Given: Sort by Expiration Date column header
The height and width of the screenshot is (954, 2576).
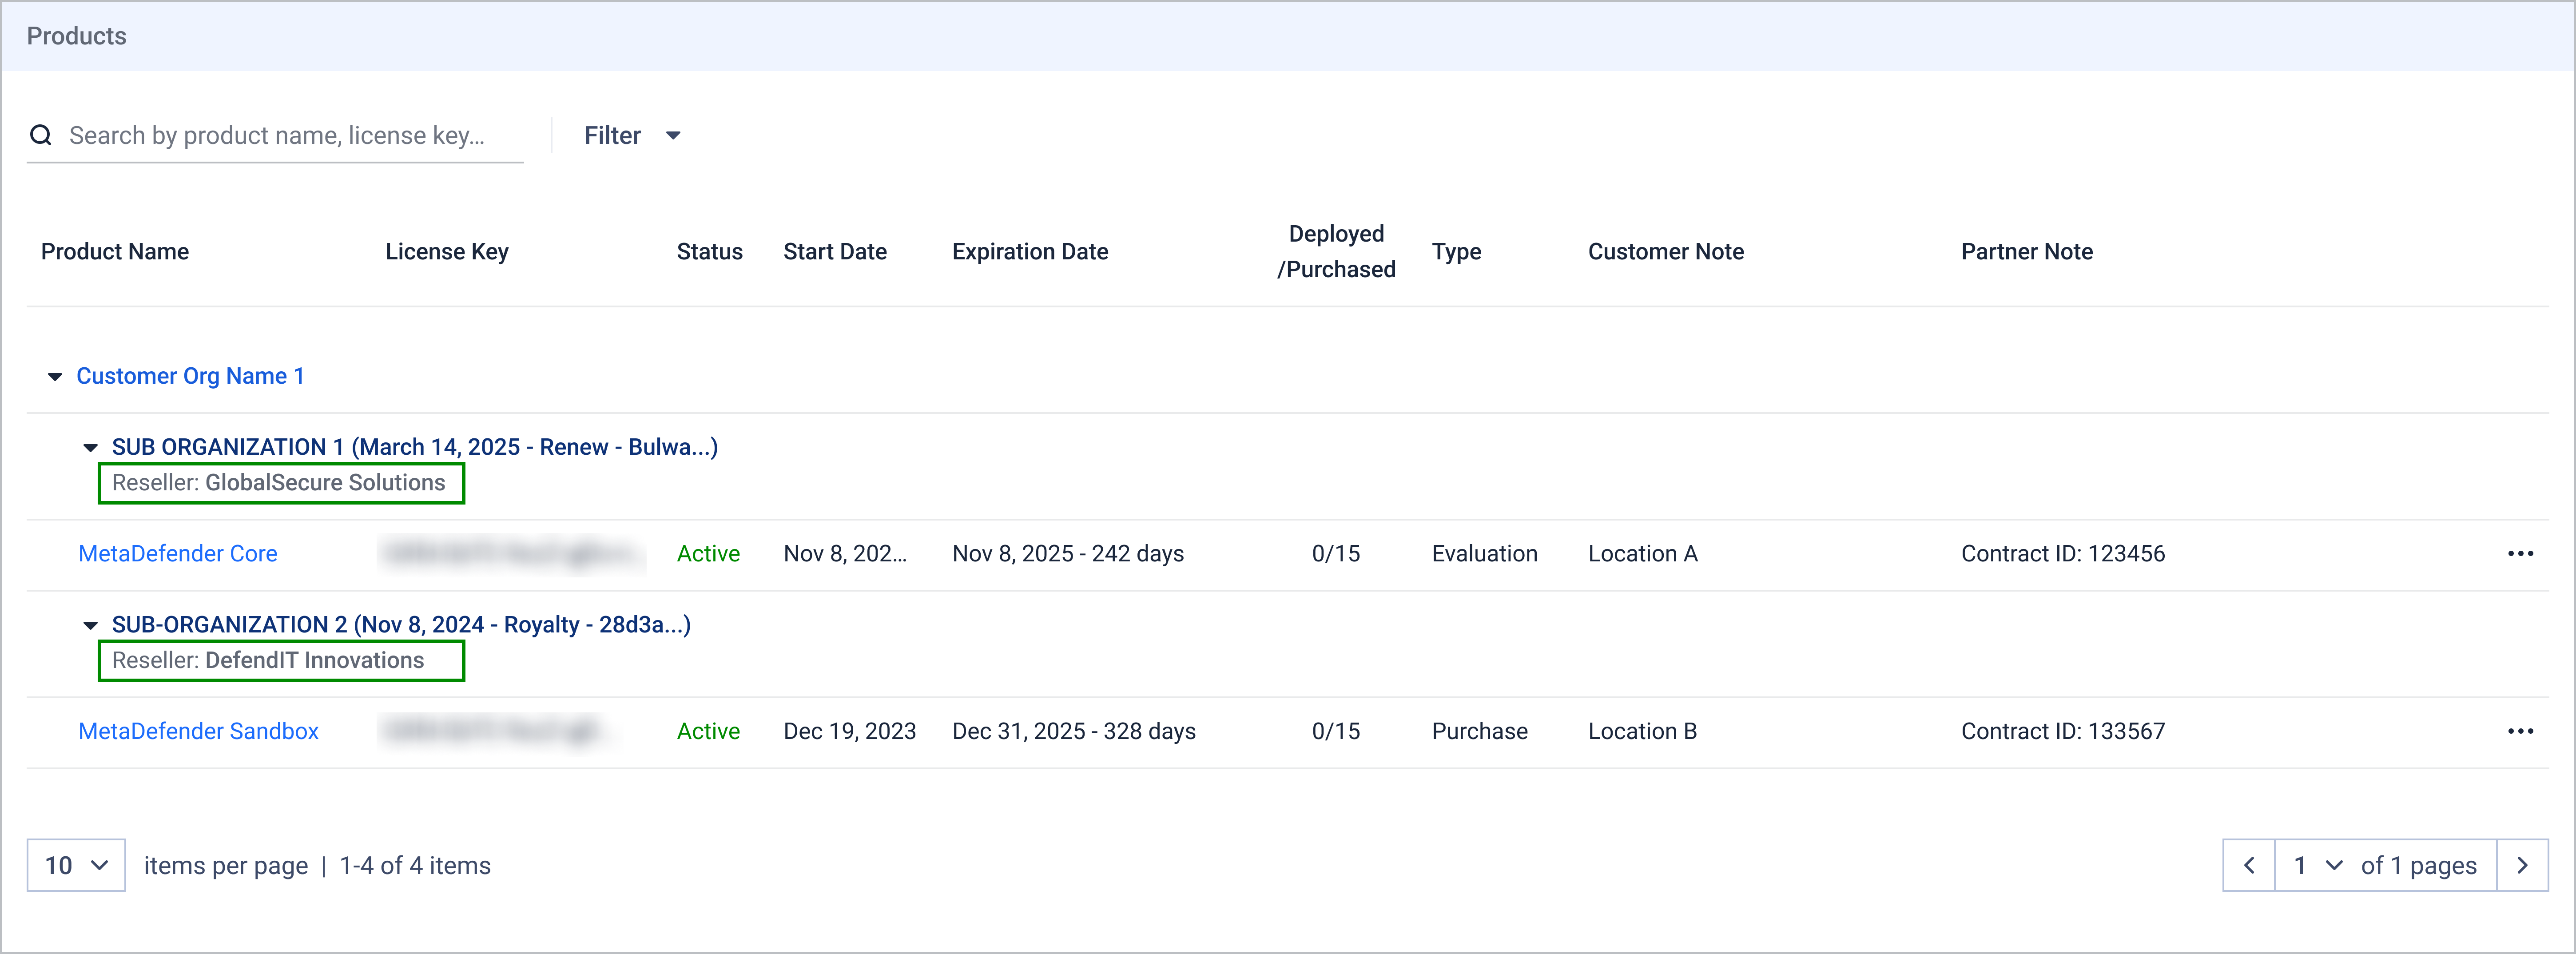Looking at the screenshot, I should click(1030, 252).
